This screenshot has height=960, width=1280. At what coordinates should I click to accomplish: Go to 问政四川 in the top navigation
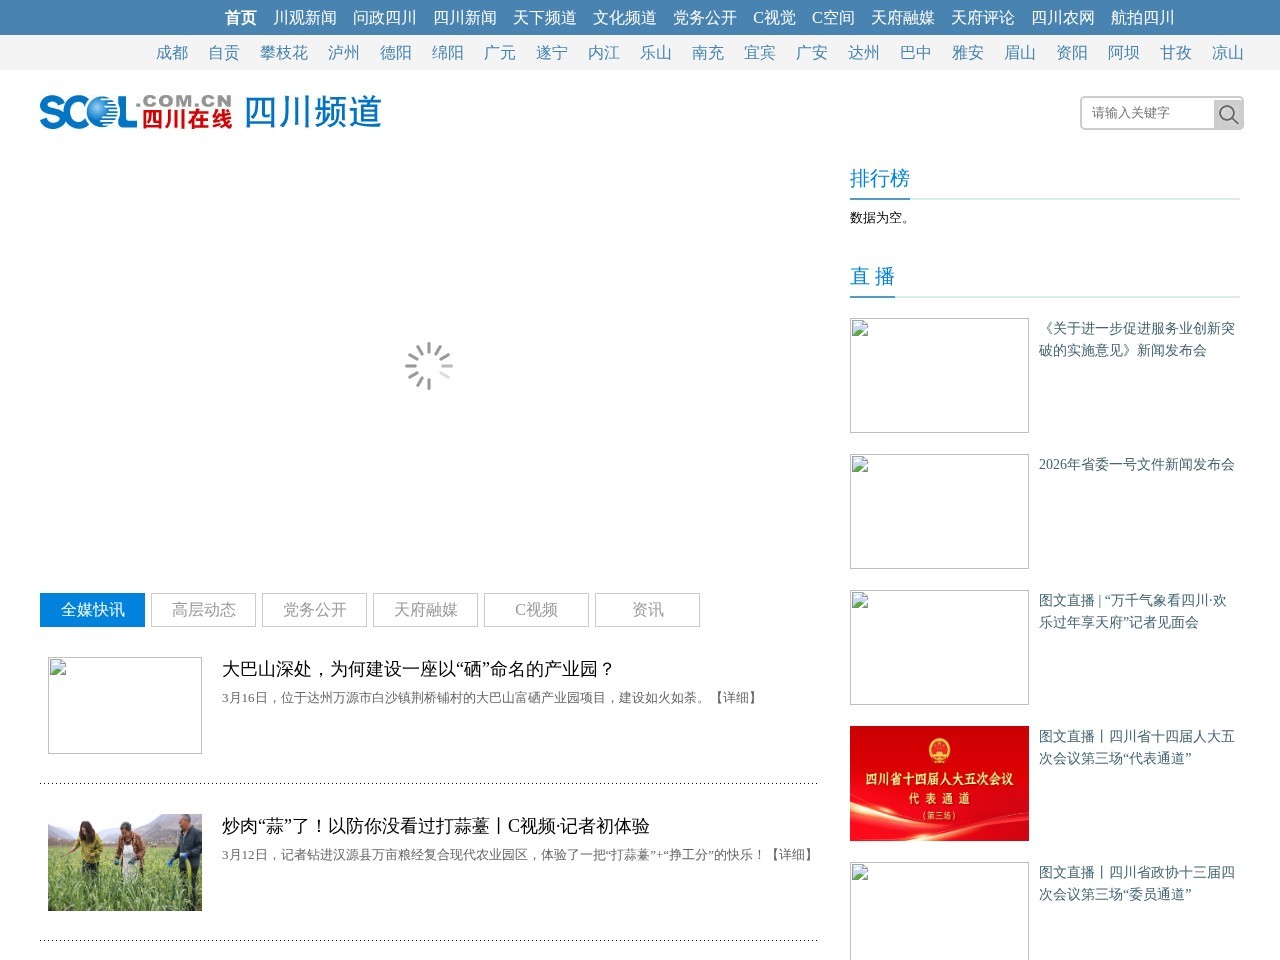pos(384,18)
